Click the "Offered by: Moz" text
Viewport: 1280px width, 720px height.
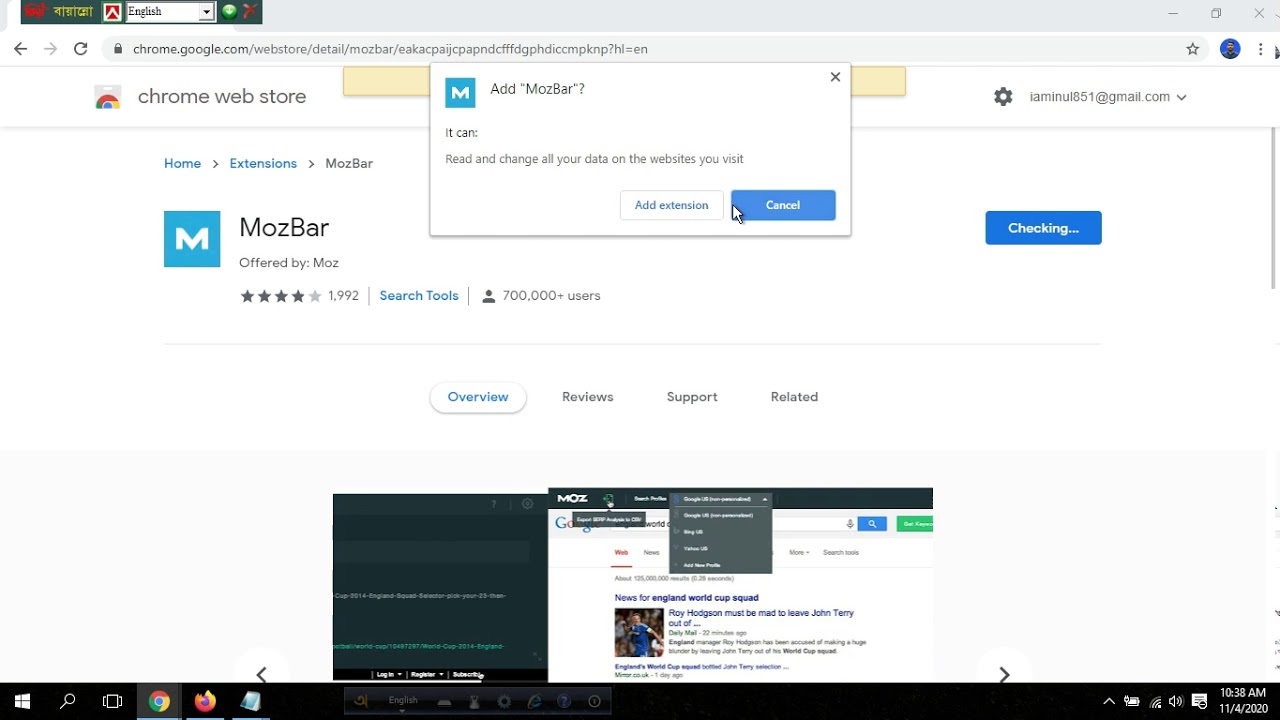tap(289, 263)
